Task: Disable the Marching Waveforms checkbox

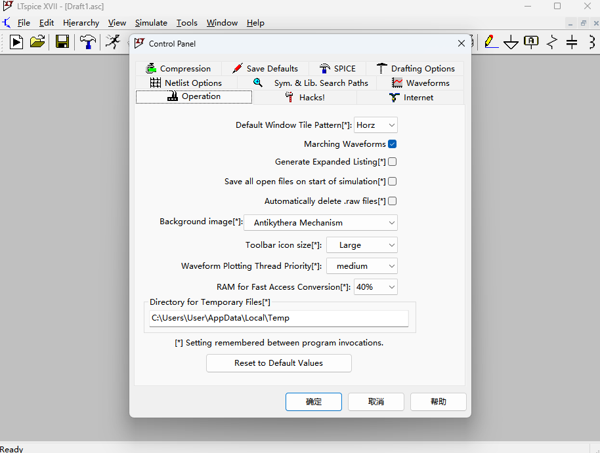Action: pyautogui.click(x=392, y=144)
